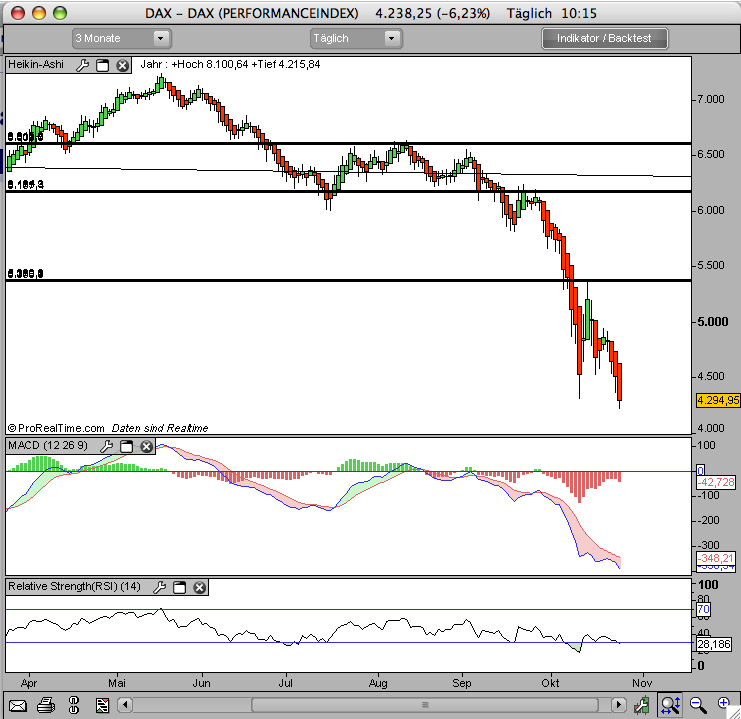Click the Okt month label on time axis
This screenshot has height=719, width=741.
(550, 683)
